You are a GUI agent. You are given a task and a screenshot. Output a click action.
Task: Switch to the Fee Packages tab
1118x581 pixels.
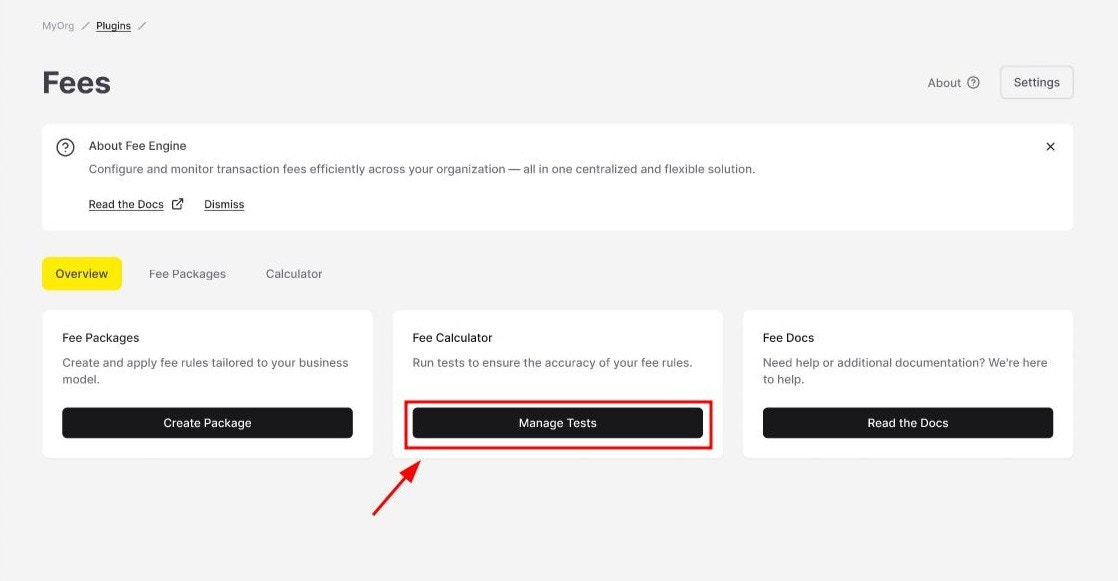[188, 274]
